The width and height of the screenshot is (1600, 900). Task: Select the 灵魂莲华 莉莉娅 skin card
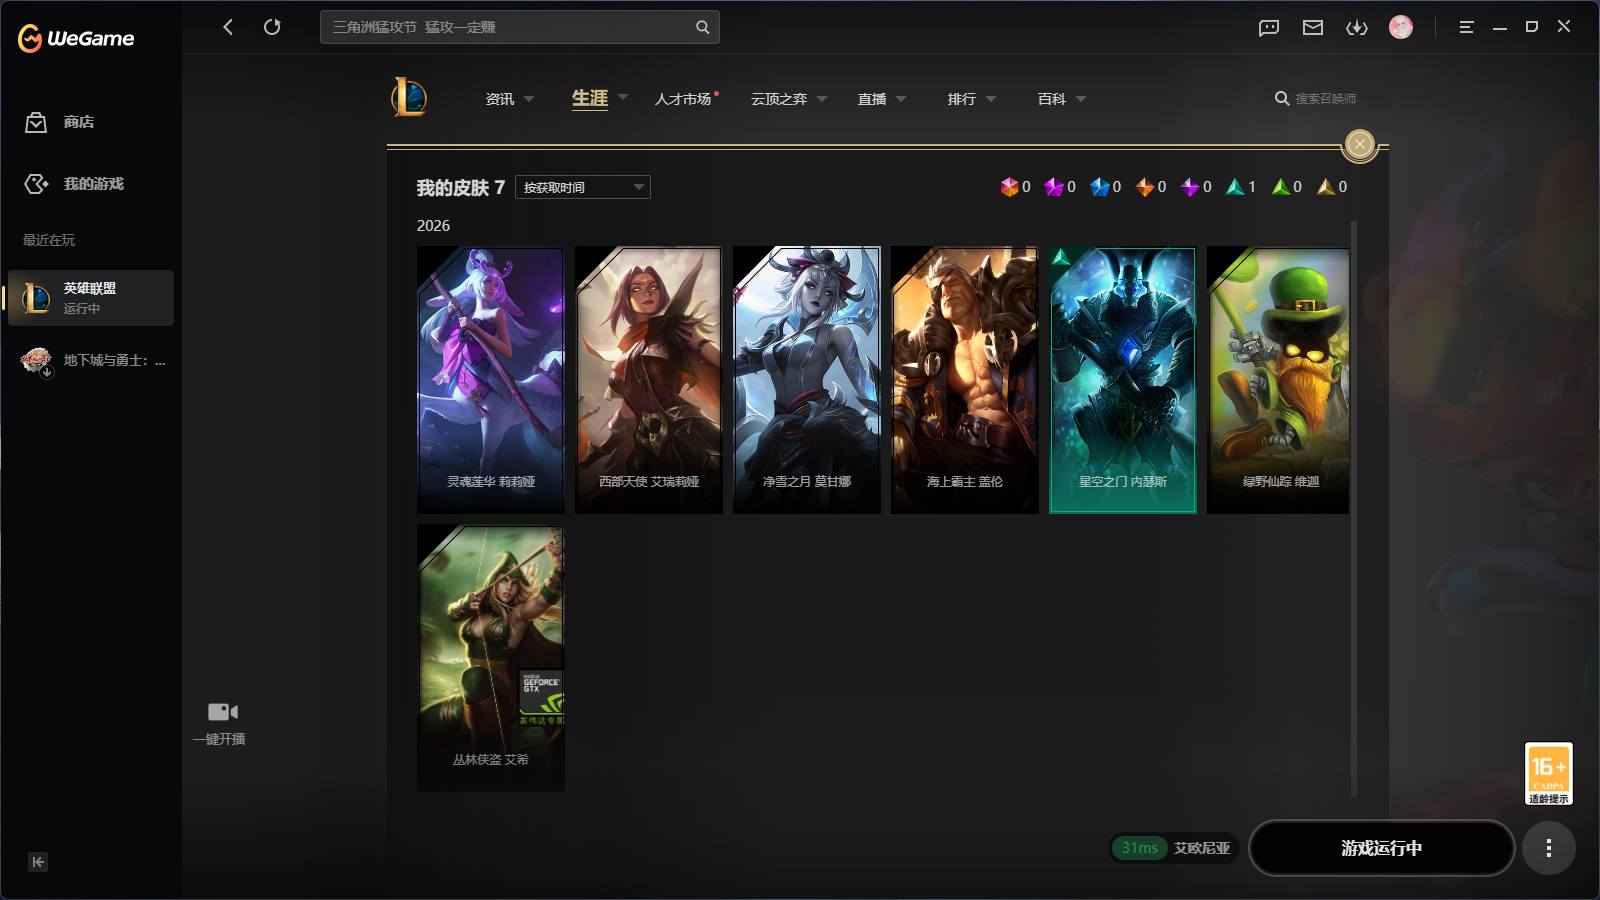click(x=490, y=380)
